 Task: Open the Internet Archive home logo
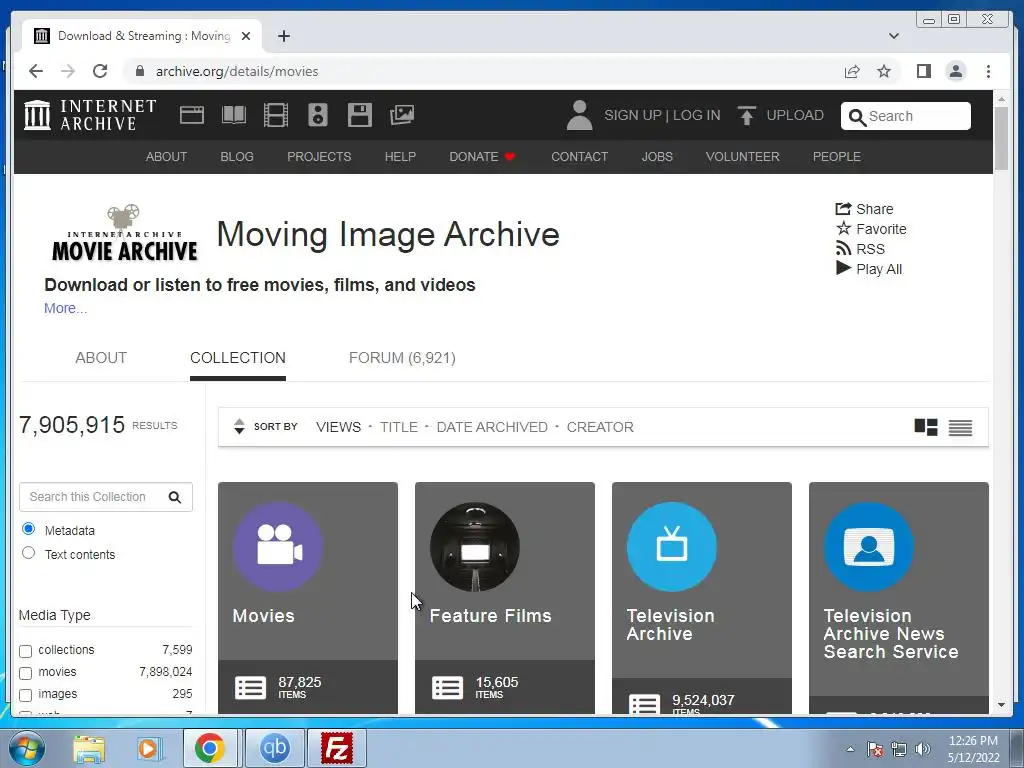click(x=90, y=115)
